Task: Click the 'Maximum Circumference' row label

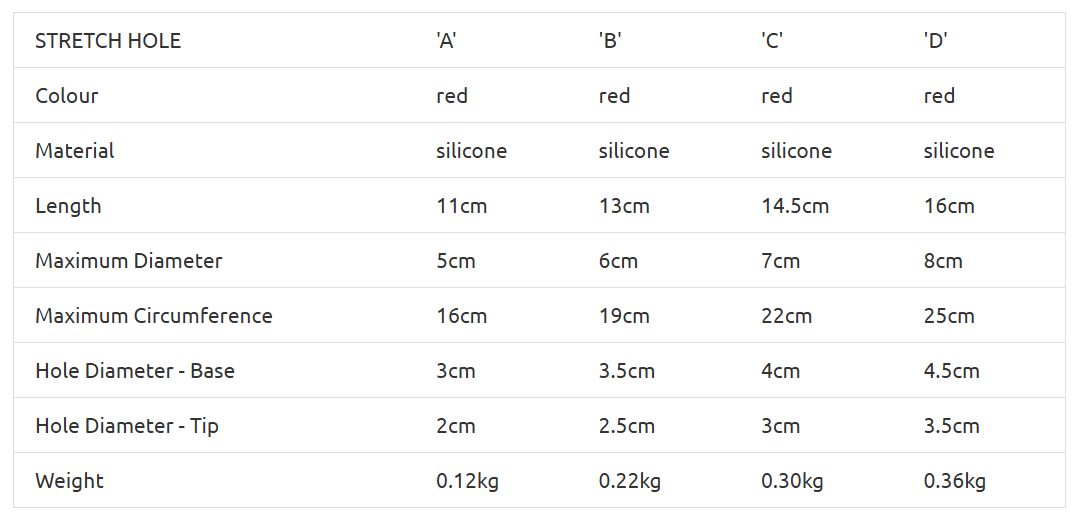Action: tap(154, 316)
